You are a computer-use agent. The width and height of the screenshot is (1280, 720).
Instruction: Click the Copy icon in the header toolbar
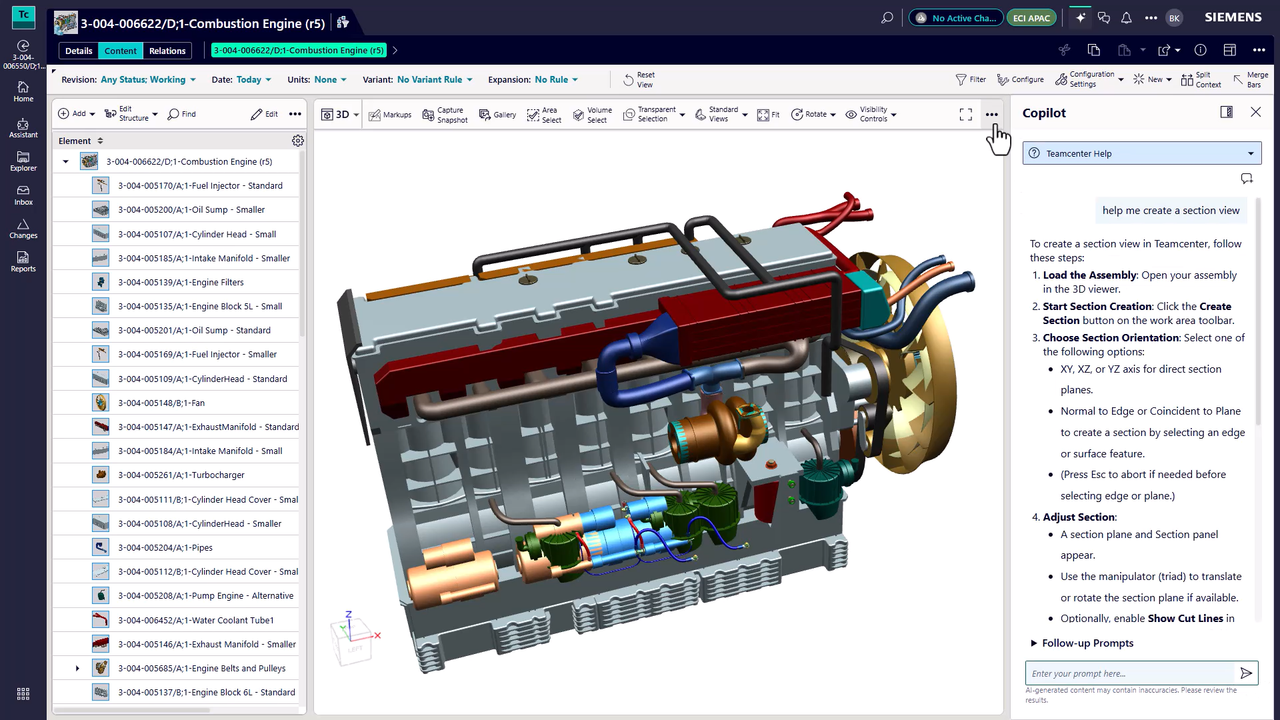tap(1094, 50)
